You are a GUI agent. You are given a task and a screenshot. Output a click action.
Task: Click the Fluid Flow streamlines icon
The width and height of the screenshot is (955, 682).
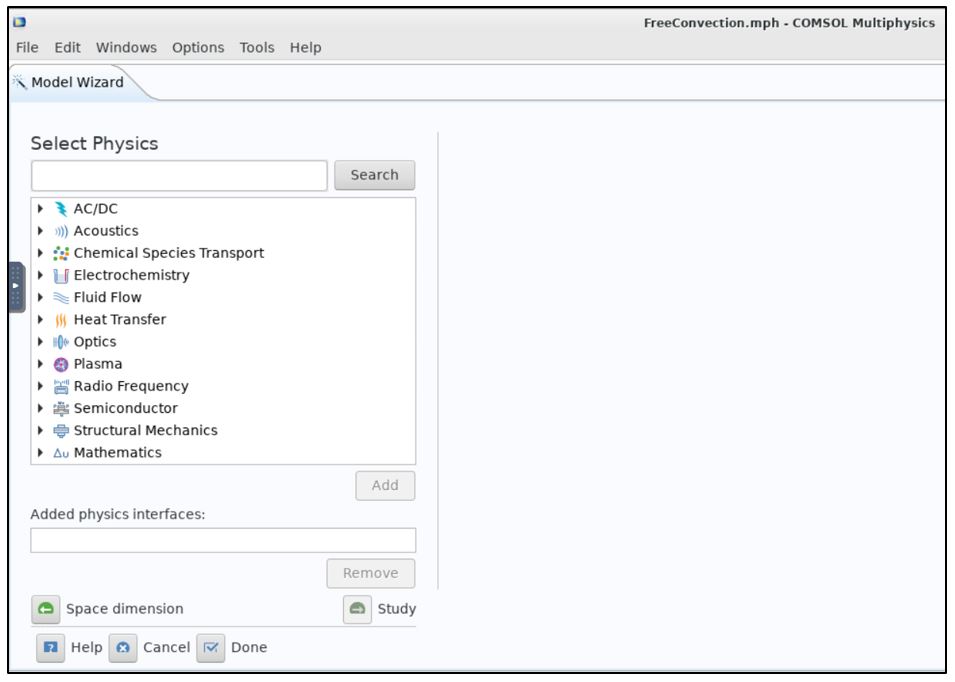[x=61, y=298]
